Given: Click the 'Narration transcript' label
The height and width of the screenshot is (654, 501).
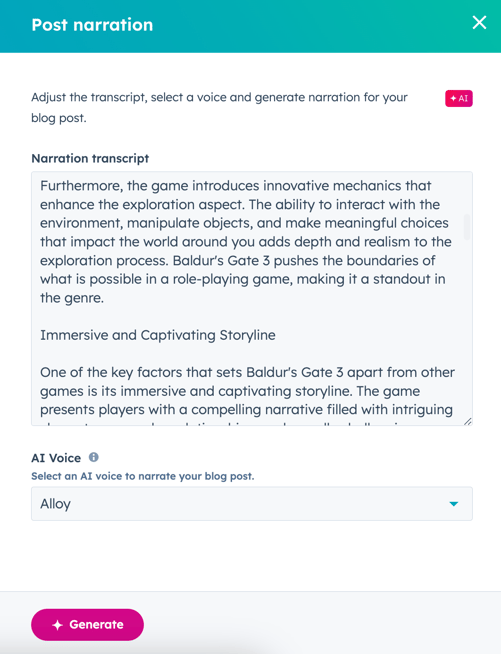Looking at the screenshot, I should (90, 158).
